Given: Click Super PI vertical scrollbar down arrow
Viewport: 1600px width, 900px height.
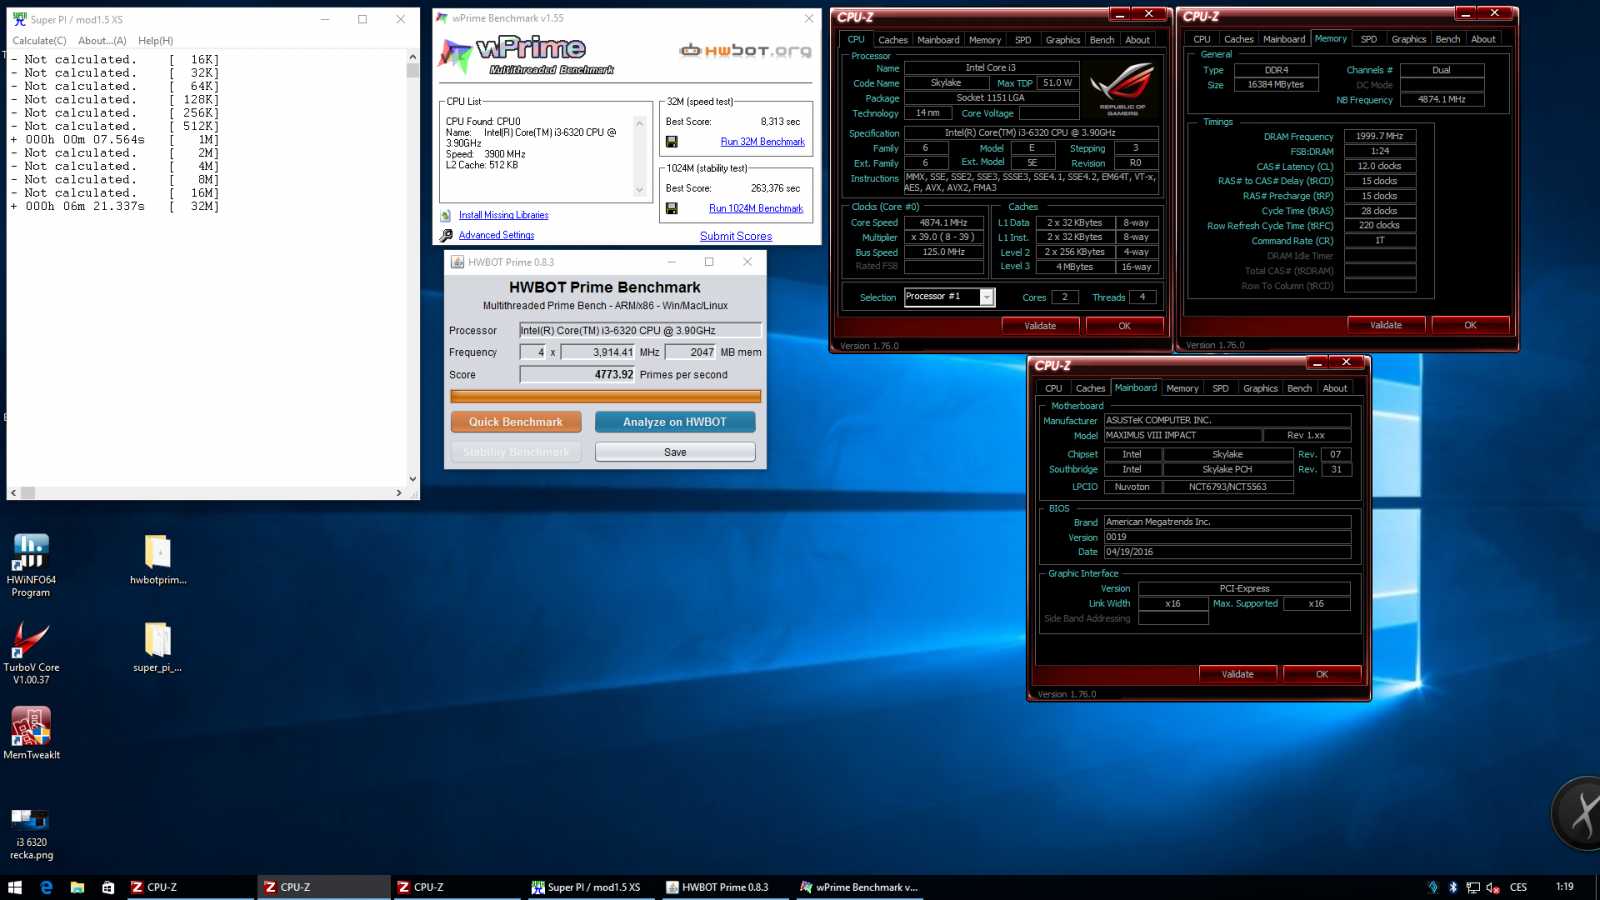Looking at the screenshot, I should tap(412, 479).
